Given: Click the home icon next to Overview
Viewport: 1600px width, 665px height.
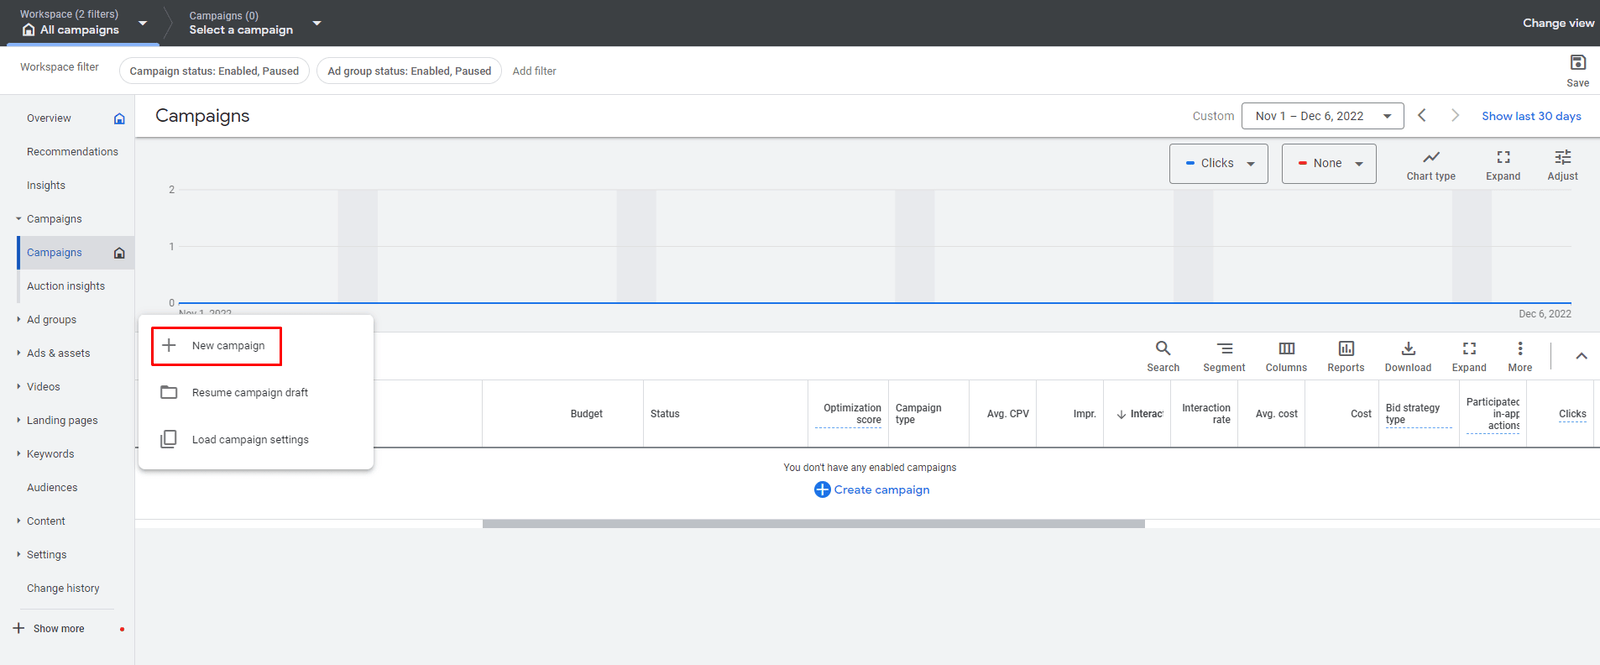Looking at the screenshot, I should (x=119, y=118).
